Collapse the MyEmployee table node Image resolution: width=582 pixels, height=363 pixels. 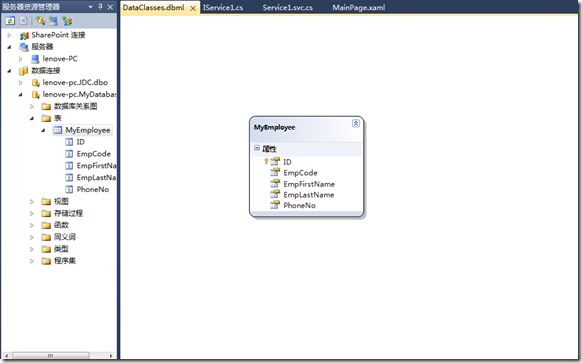[43, 130]
